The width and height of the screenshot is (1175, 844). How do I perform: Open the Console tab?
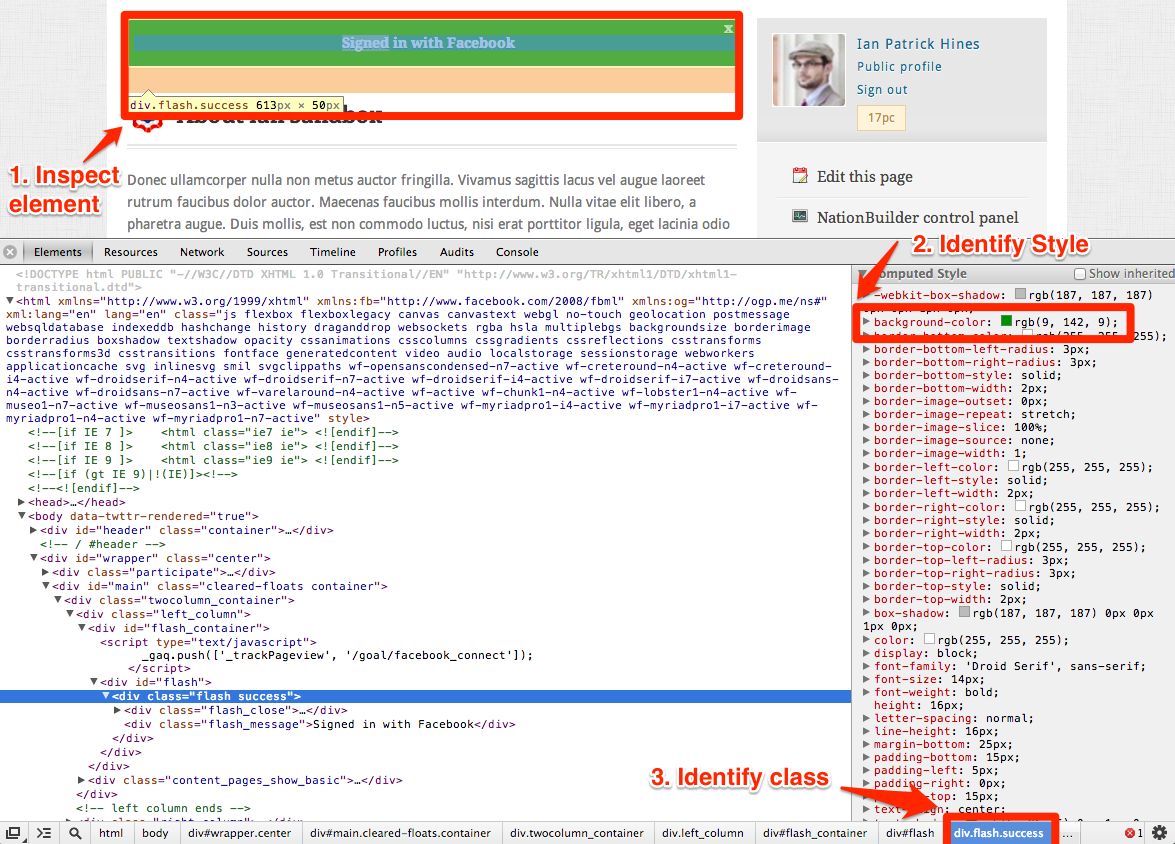click(x=517, y=252)
